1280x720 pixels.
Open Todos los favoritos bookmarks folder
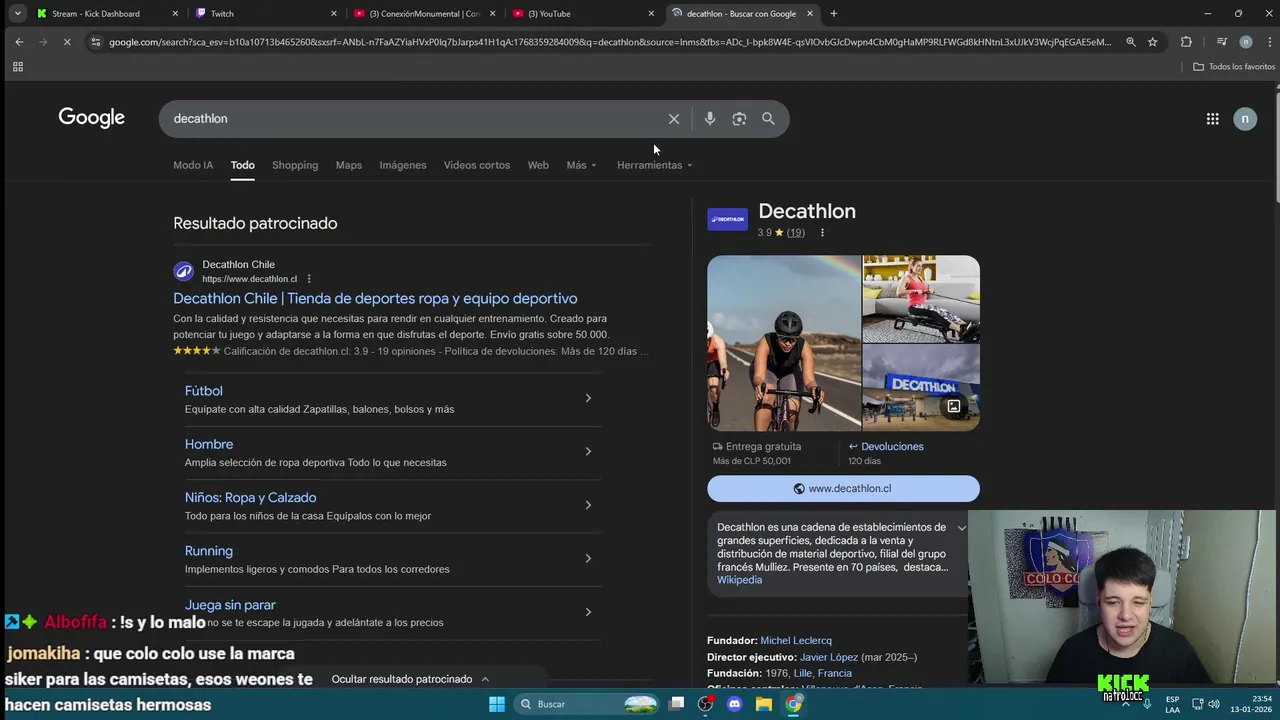[1234, 67]
